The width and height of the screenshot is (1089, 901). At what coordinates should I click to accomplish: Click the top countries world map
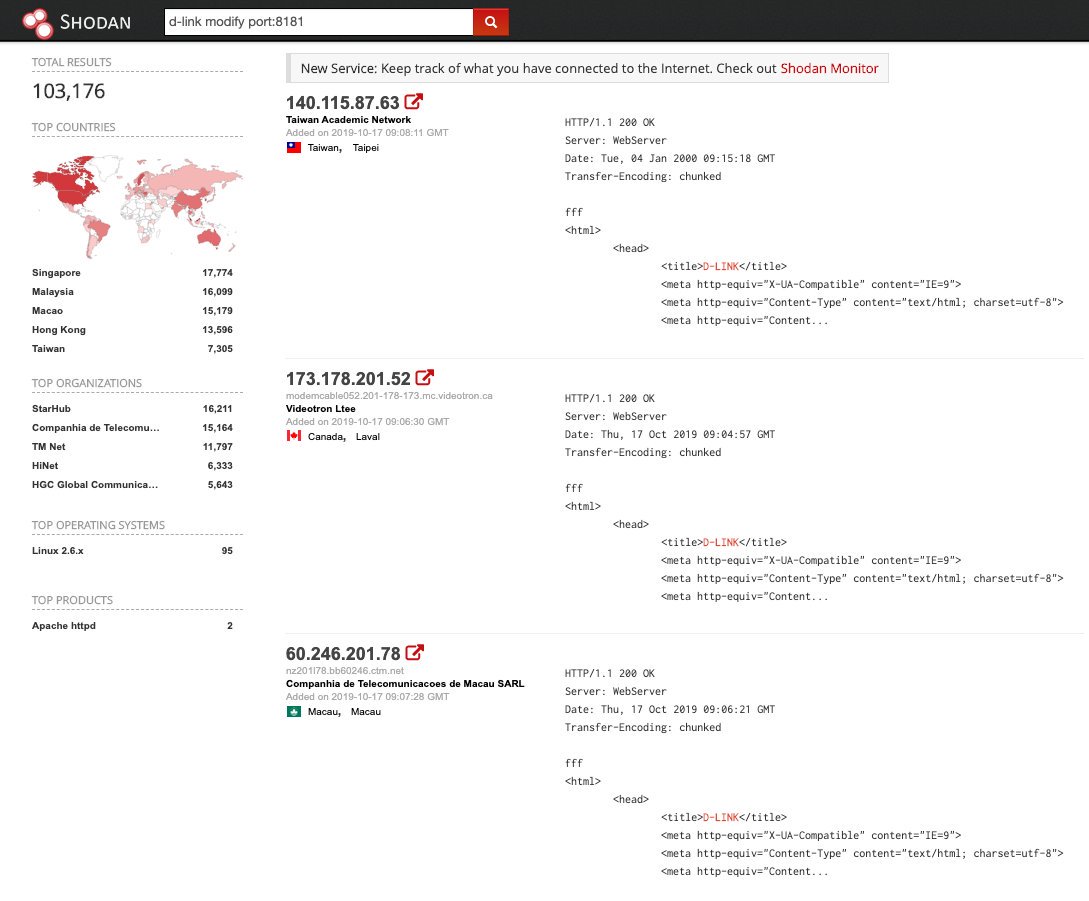coord(137,206)
